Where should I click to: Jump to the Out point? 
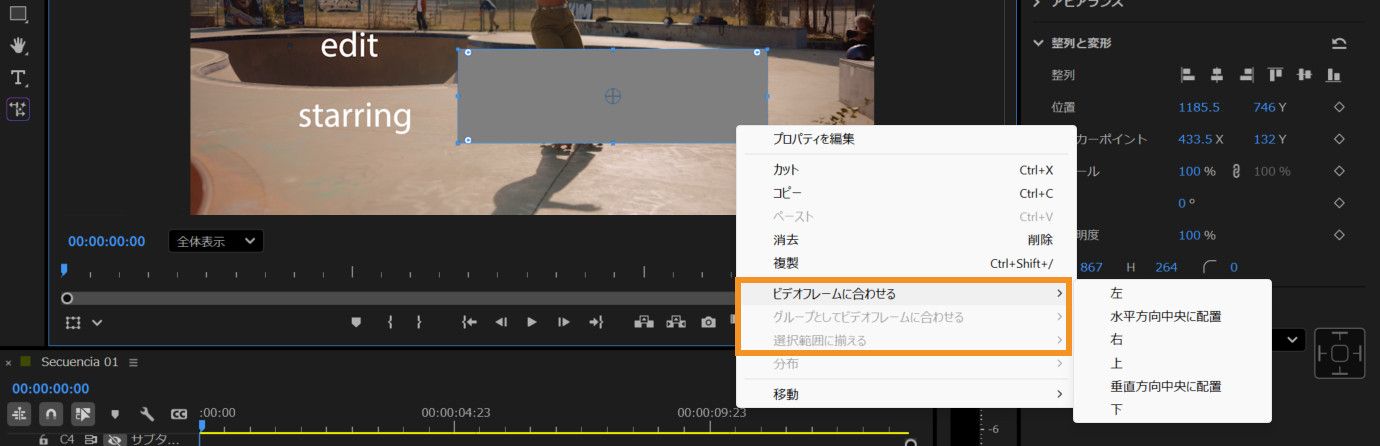(596, 322)
